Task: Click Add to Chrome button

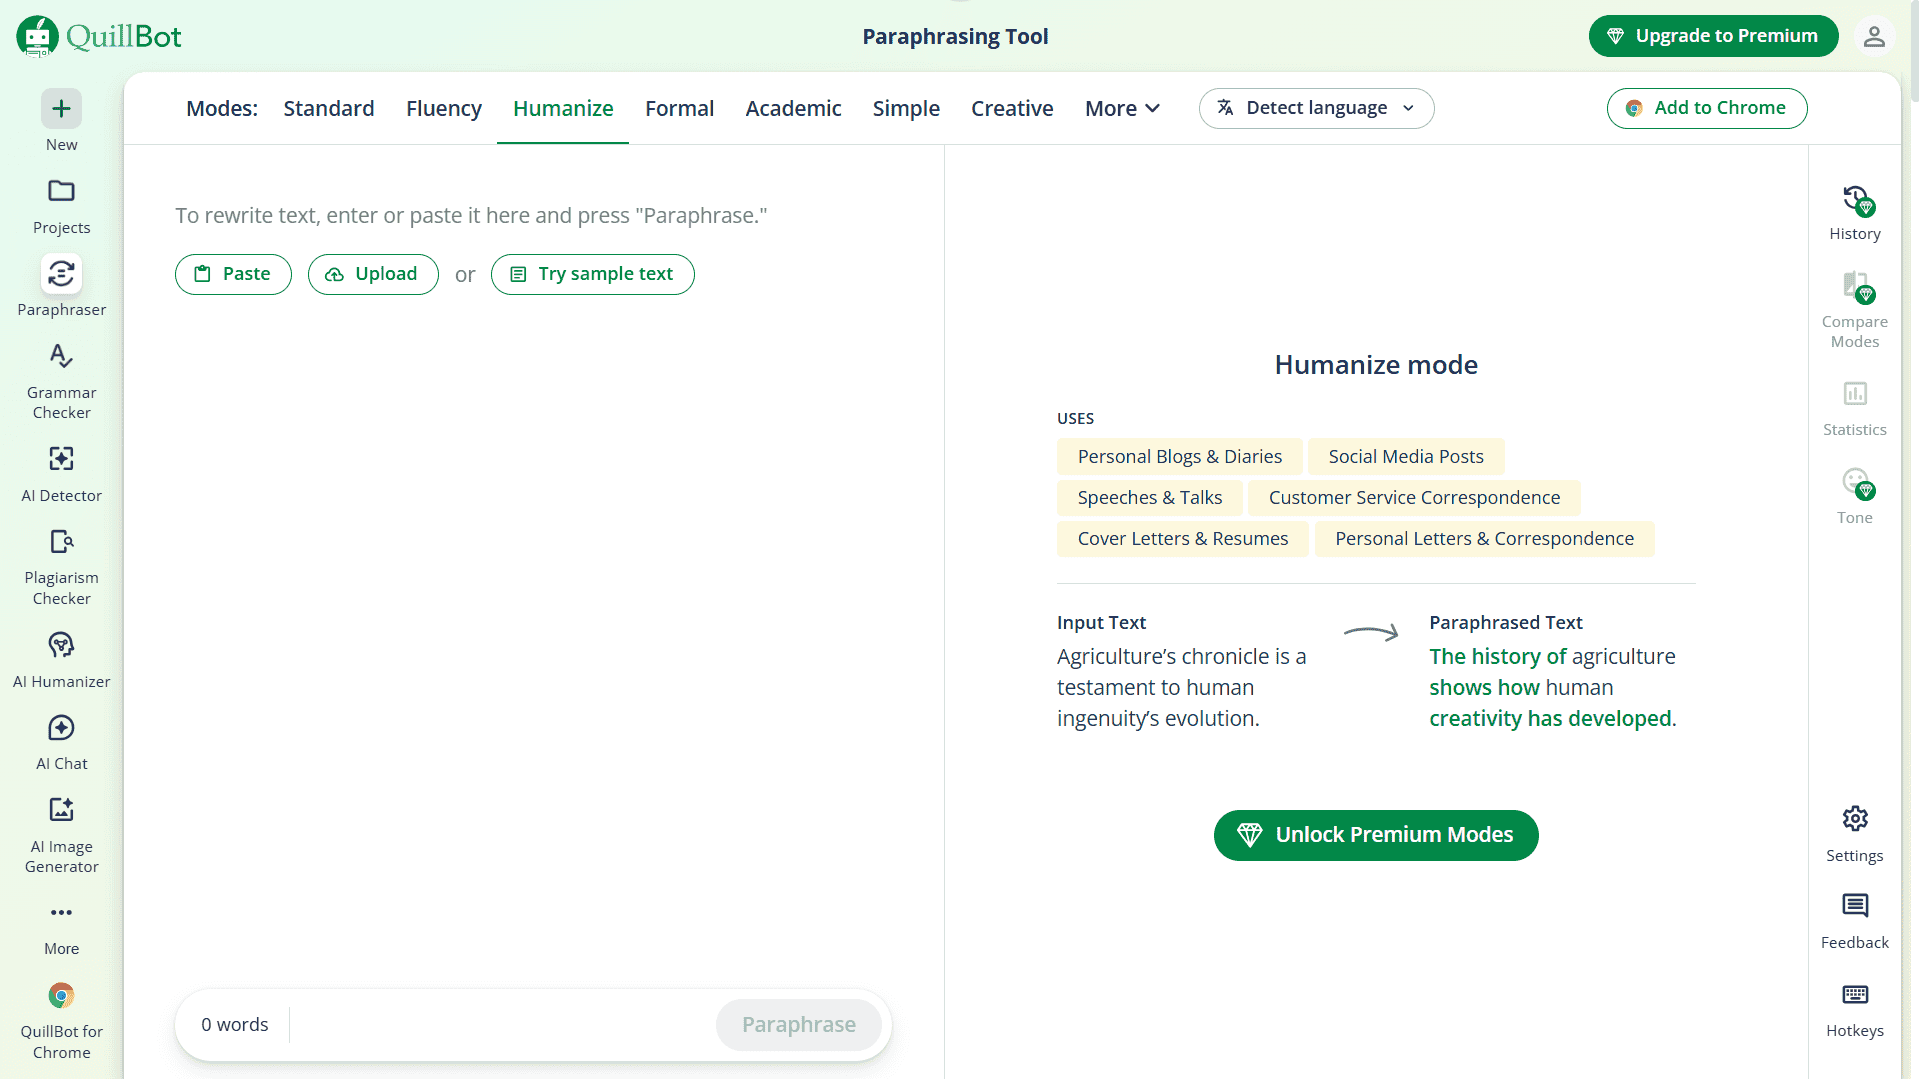Action: [x=1706, y=108]
